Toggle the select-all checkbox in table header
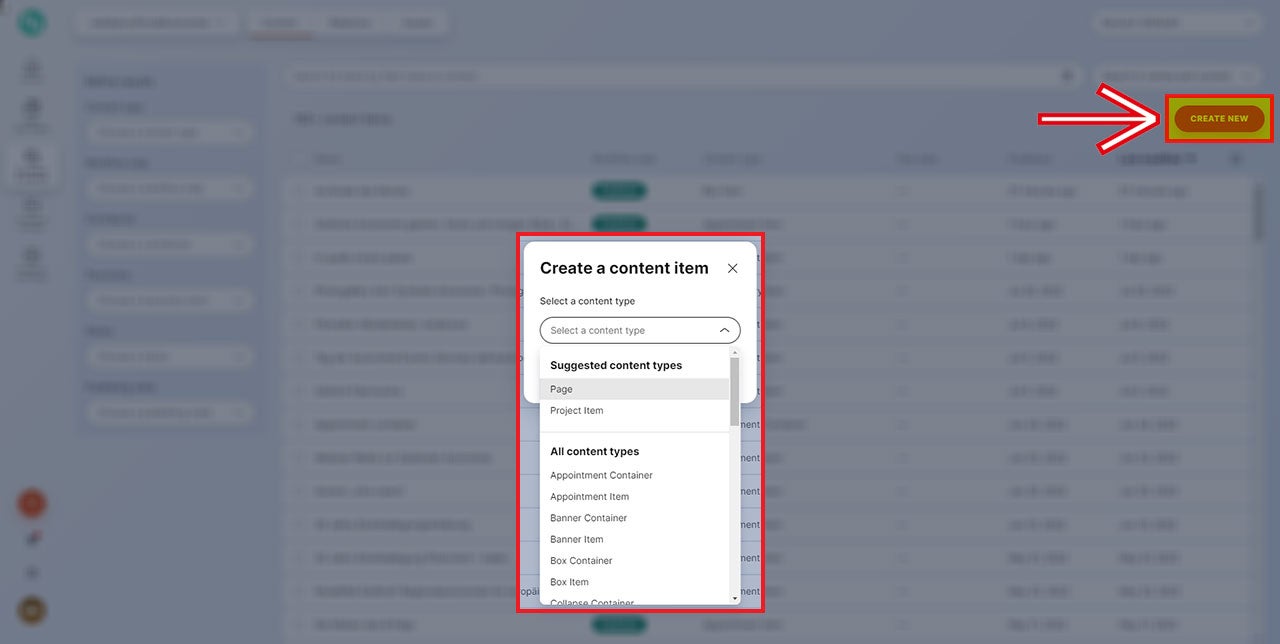The height and width of the screenshot is (644, 1280). point(299,159)
